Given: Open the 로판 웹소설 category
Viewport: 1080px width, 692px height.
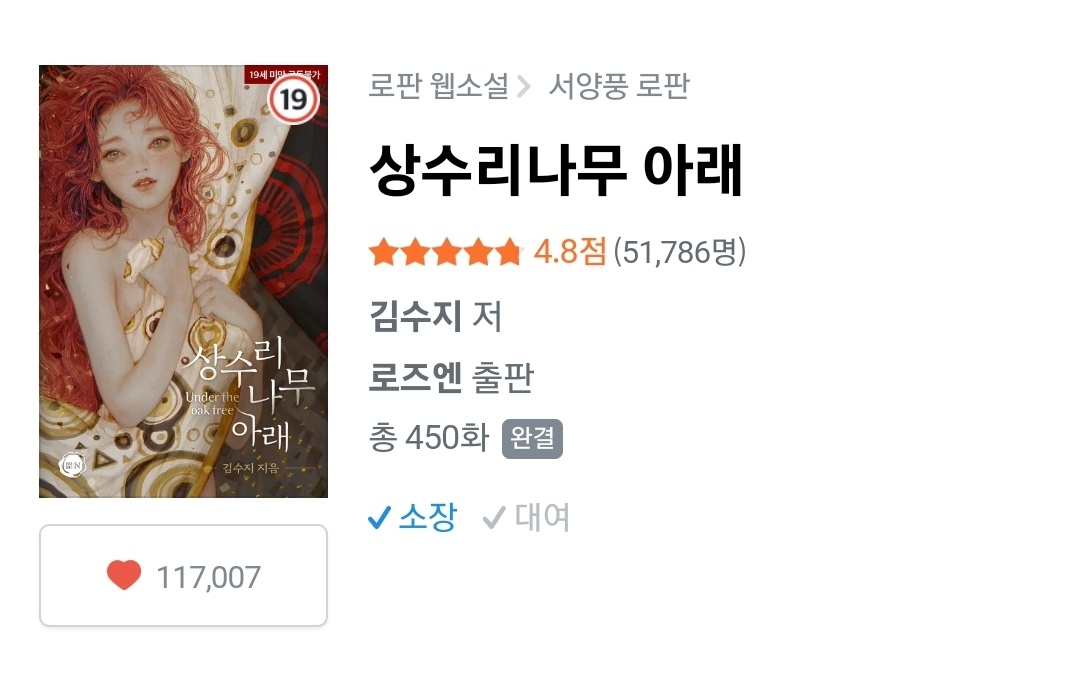Looking at the screenshot, I should coord(439,86).
